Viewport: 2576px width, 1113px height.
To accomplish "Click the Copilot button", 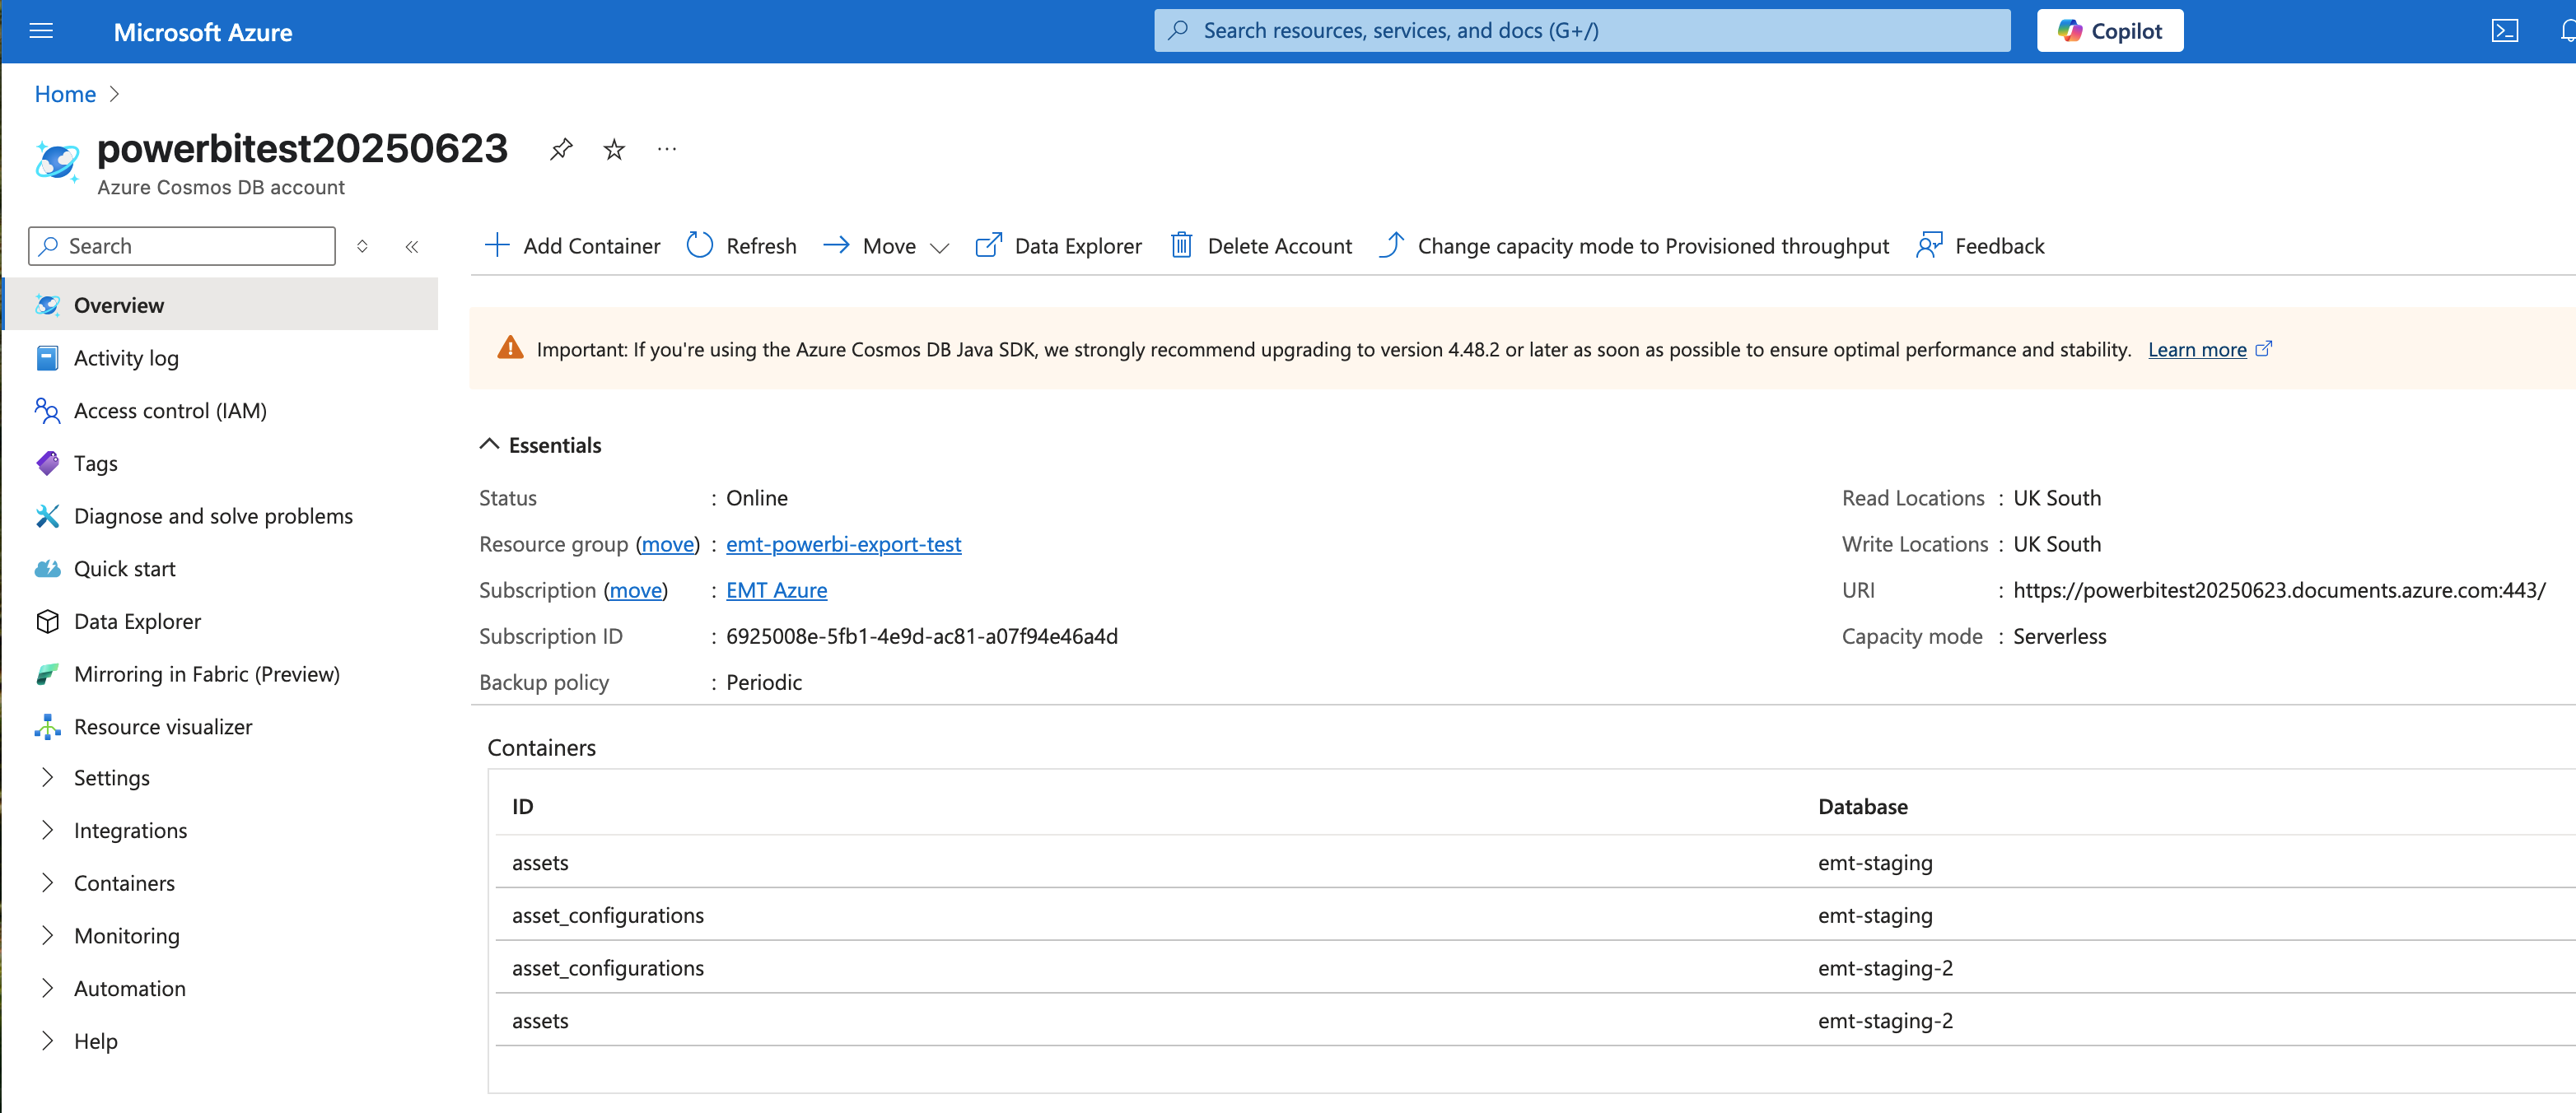I will [x=2110, y=31].
